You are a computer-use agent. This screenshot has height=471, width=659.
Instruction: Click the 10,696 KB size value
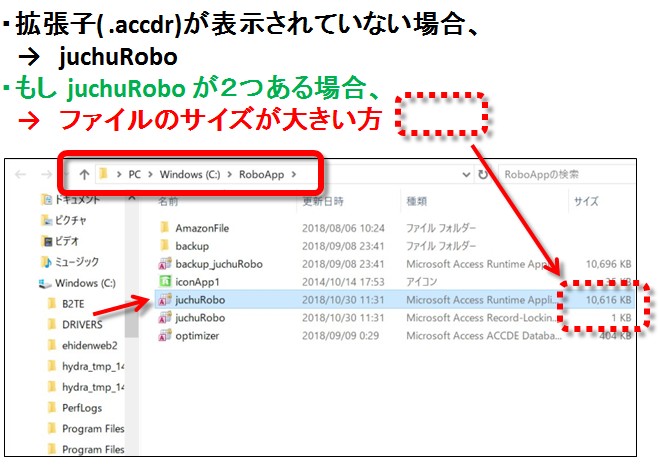pyautogui.click(x=609, y=264)
